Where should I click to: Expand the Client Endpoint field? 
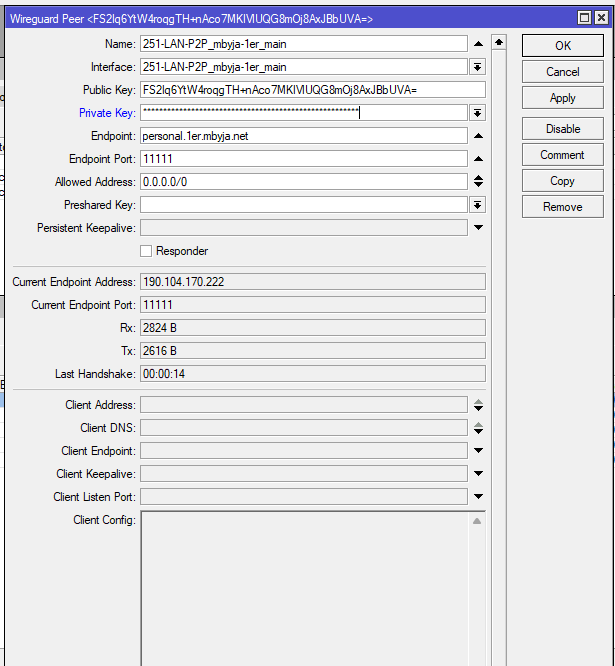click(x=478, y=451)
